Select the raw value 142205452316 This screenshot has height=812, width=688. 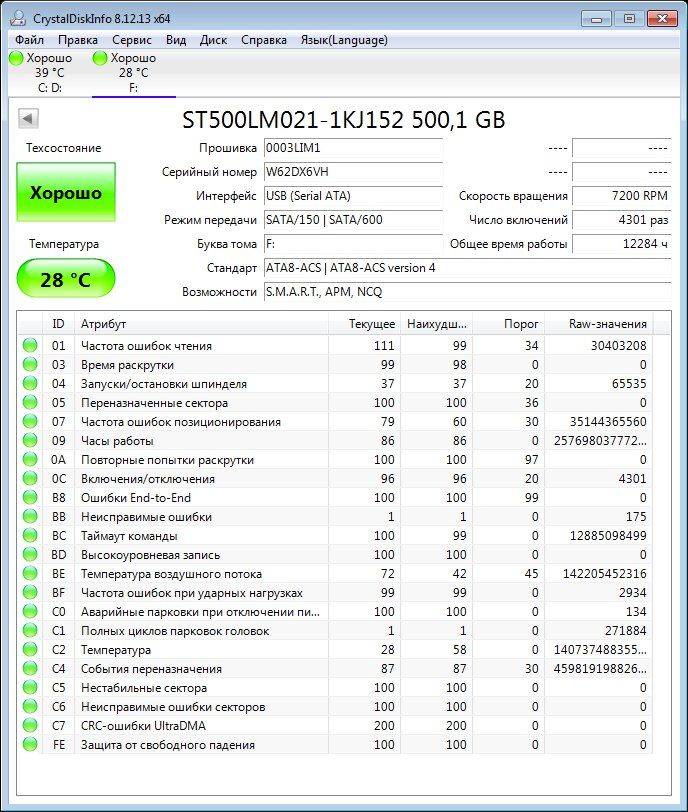(x=605, y=574)
